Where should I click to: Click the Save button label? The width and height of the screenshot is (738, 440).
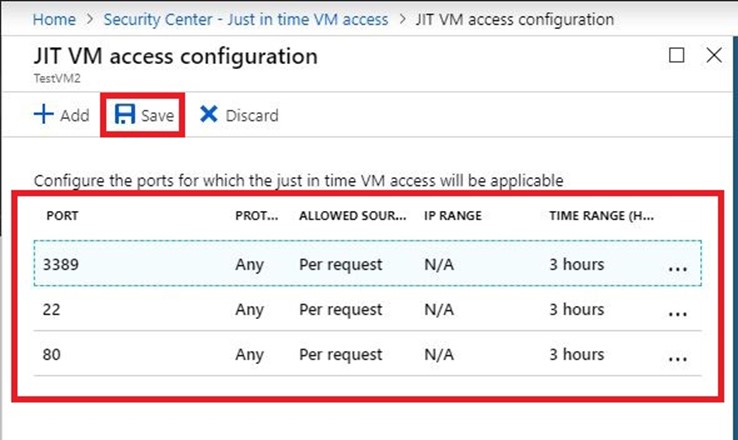(x=157, y=115)
